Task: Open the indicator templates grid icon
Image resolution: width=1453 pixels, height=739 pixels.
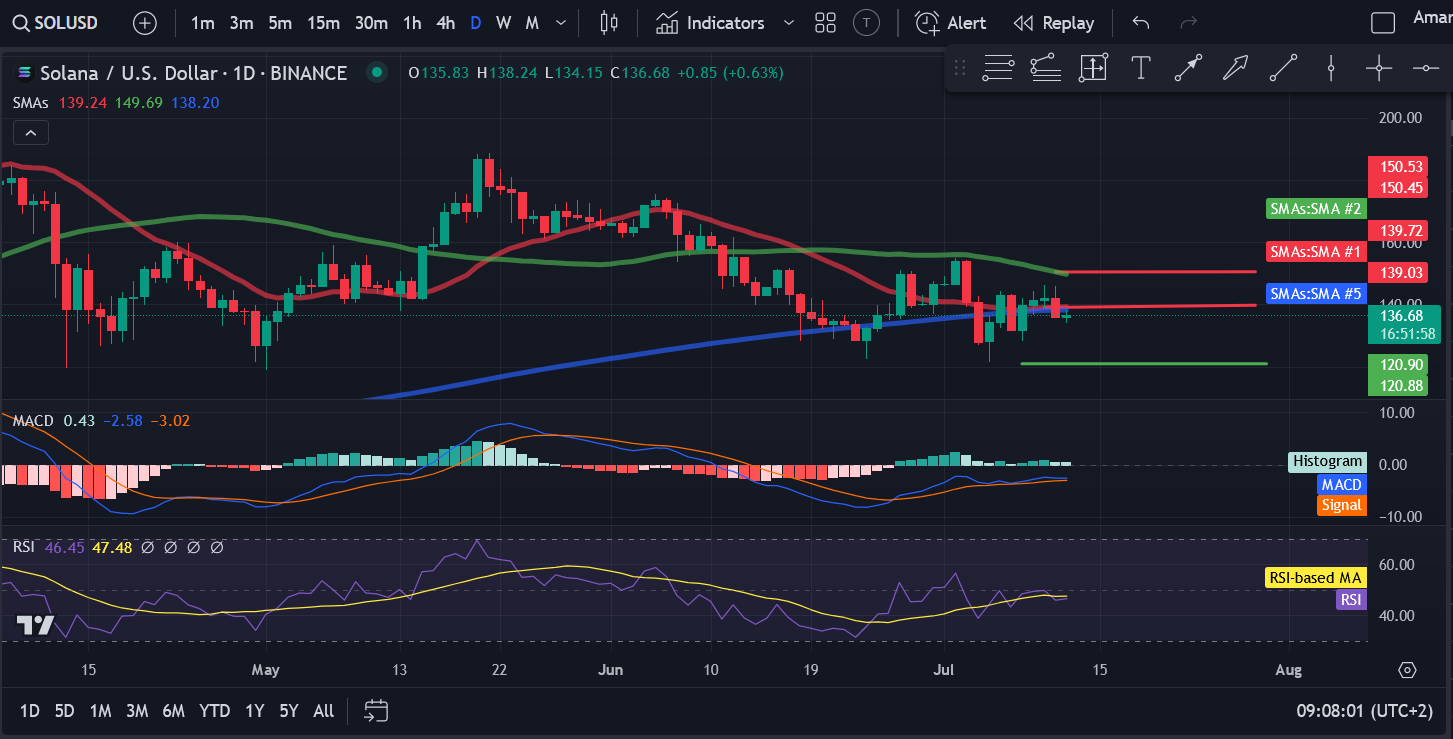Action: point(825,22)
